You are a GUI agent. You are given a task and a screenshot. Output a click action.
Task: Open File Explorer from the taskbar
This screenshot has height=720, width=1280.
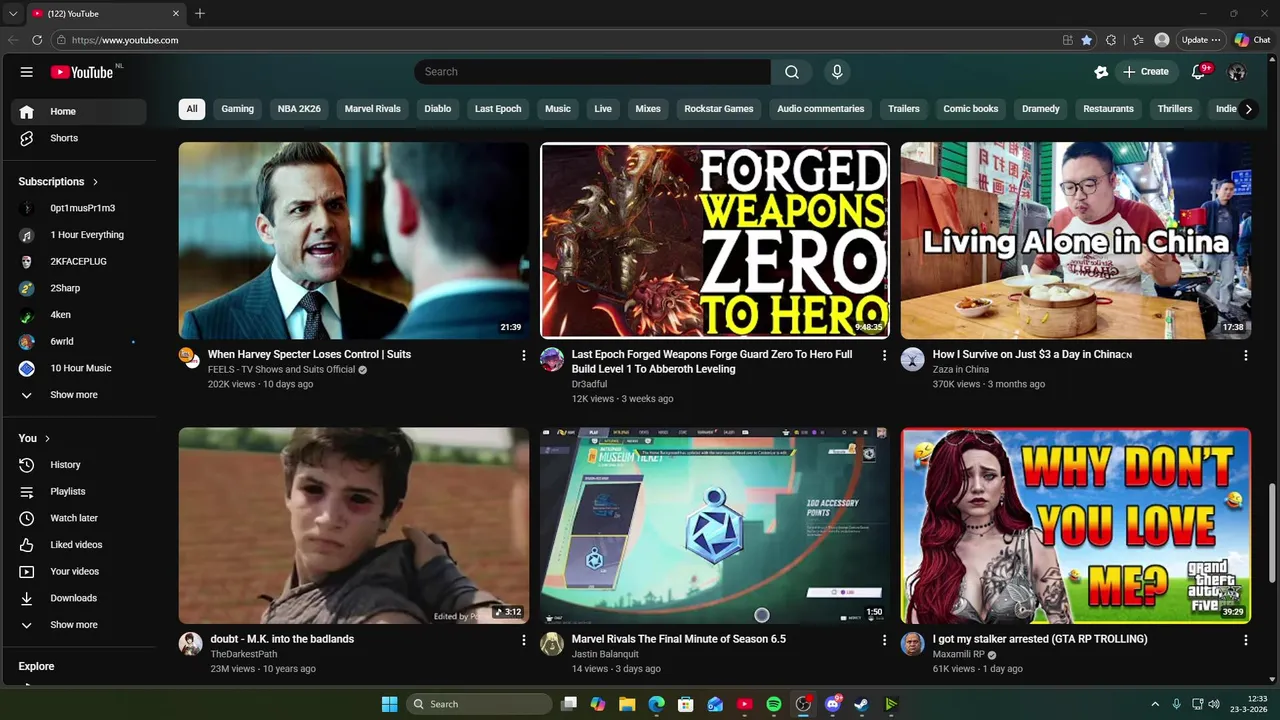[627, 704]
